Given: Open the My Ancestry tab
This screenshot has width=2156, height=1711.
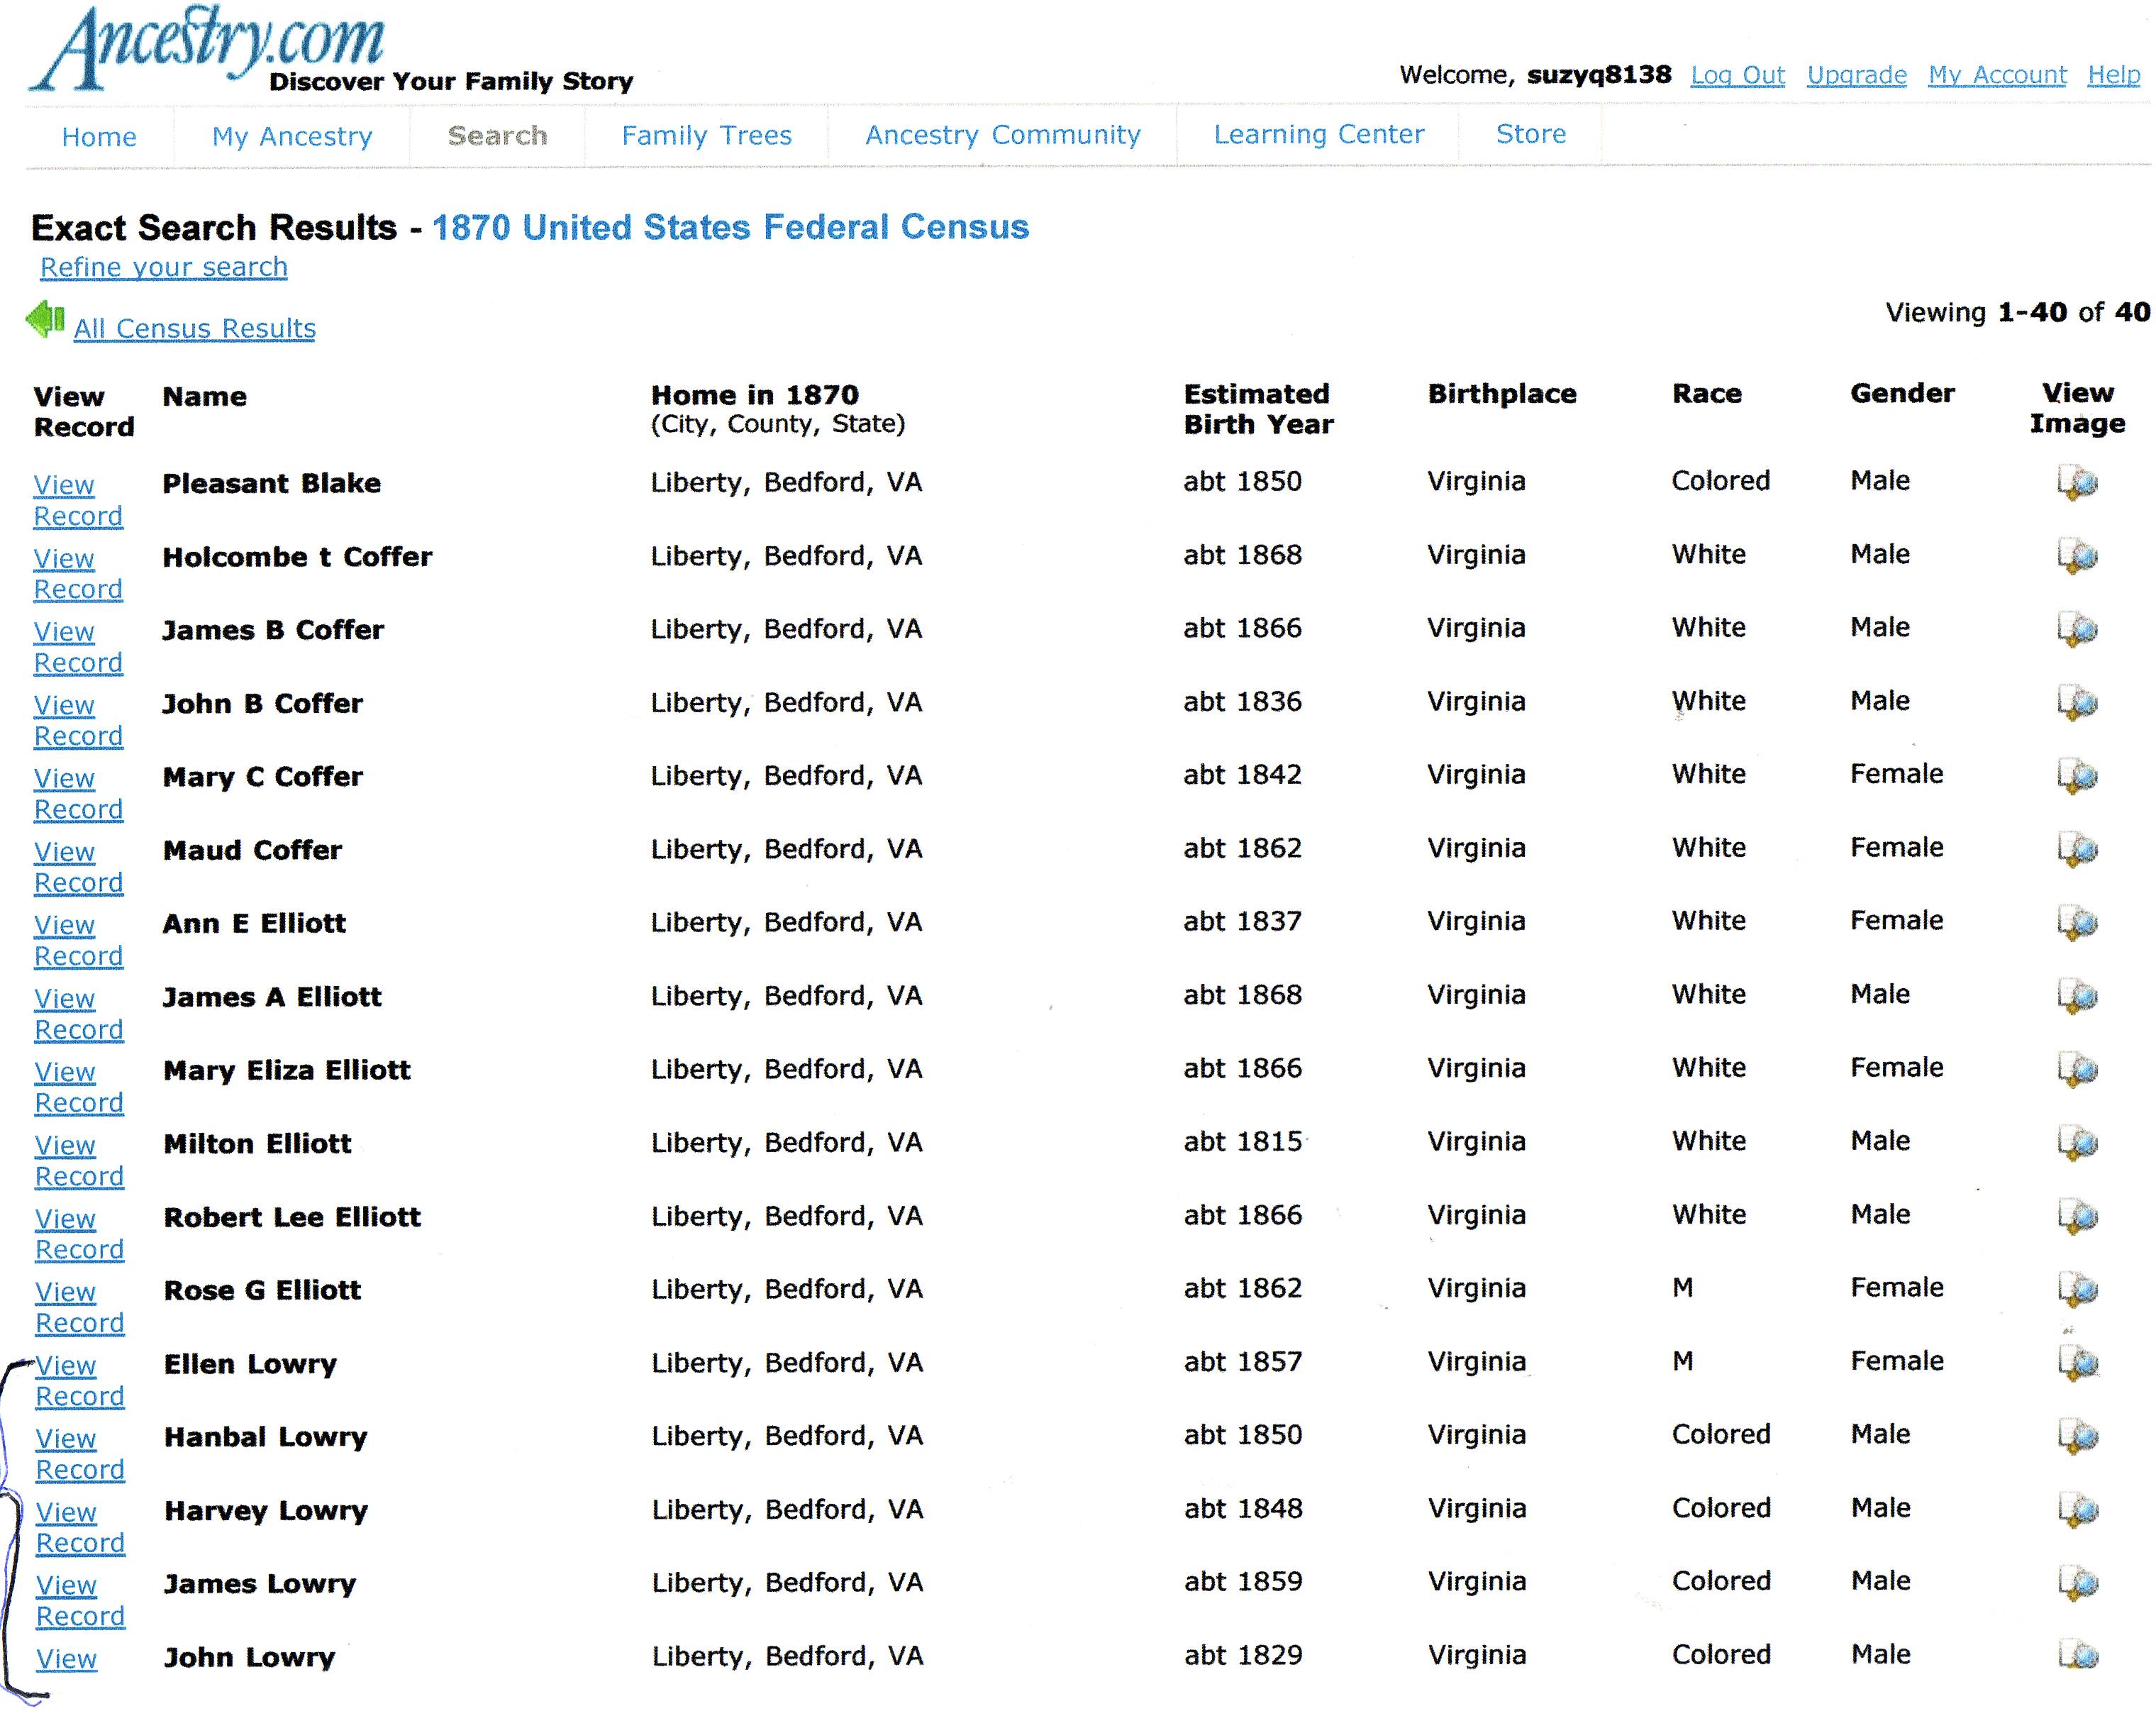Looking at the screenshot, I should point(292,137).
